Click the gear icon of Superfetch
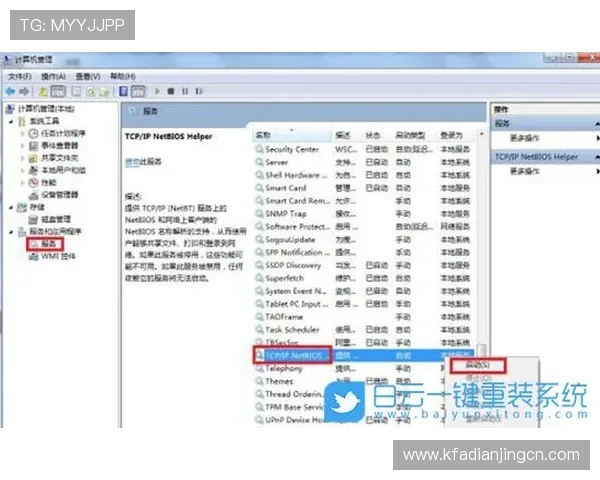The image size is (600, 480). [x=259, y=278]
